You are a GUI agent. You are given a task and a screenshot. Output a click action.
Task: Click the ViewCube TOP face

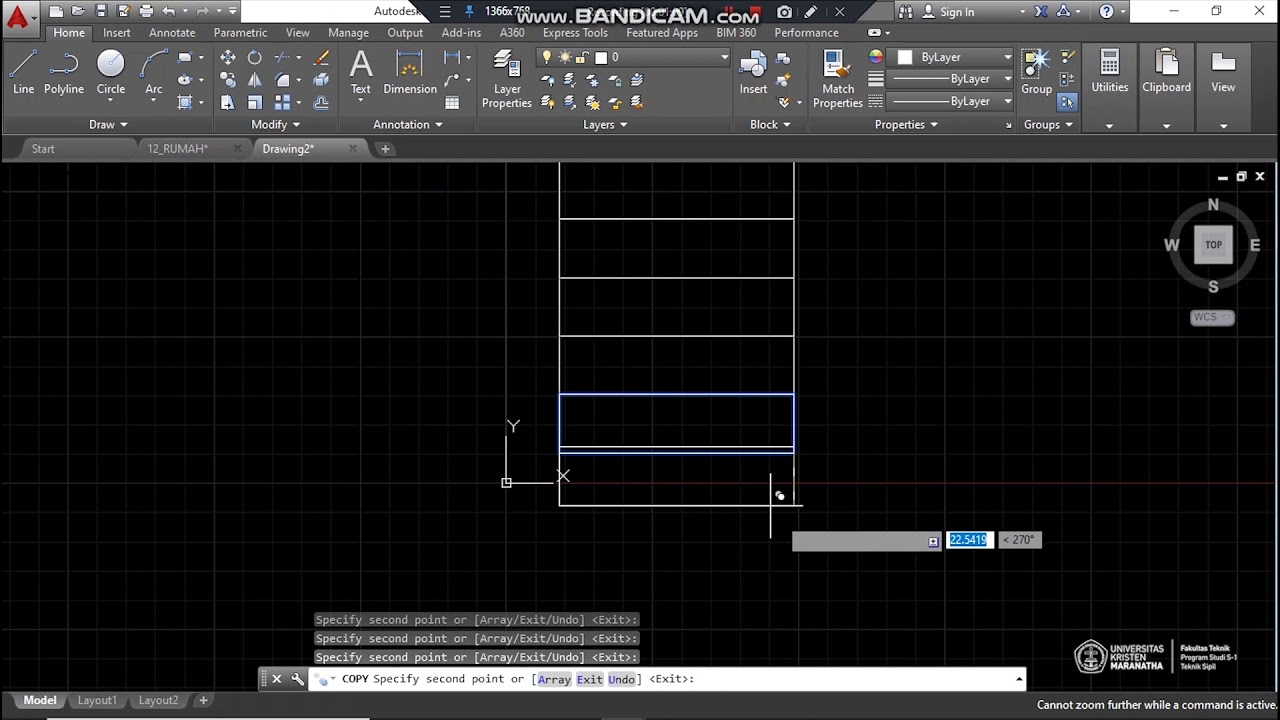click(1213, 245)
